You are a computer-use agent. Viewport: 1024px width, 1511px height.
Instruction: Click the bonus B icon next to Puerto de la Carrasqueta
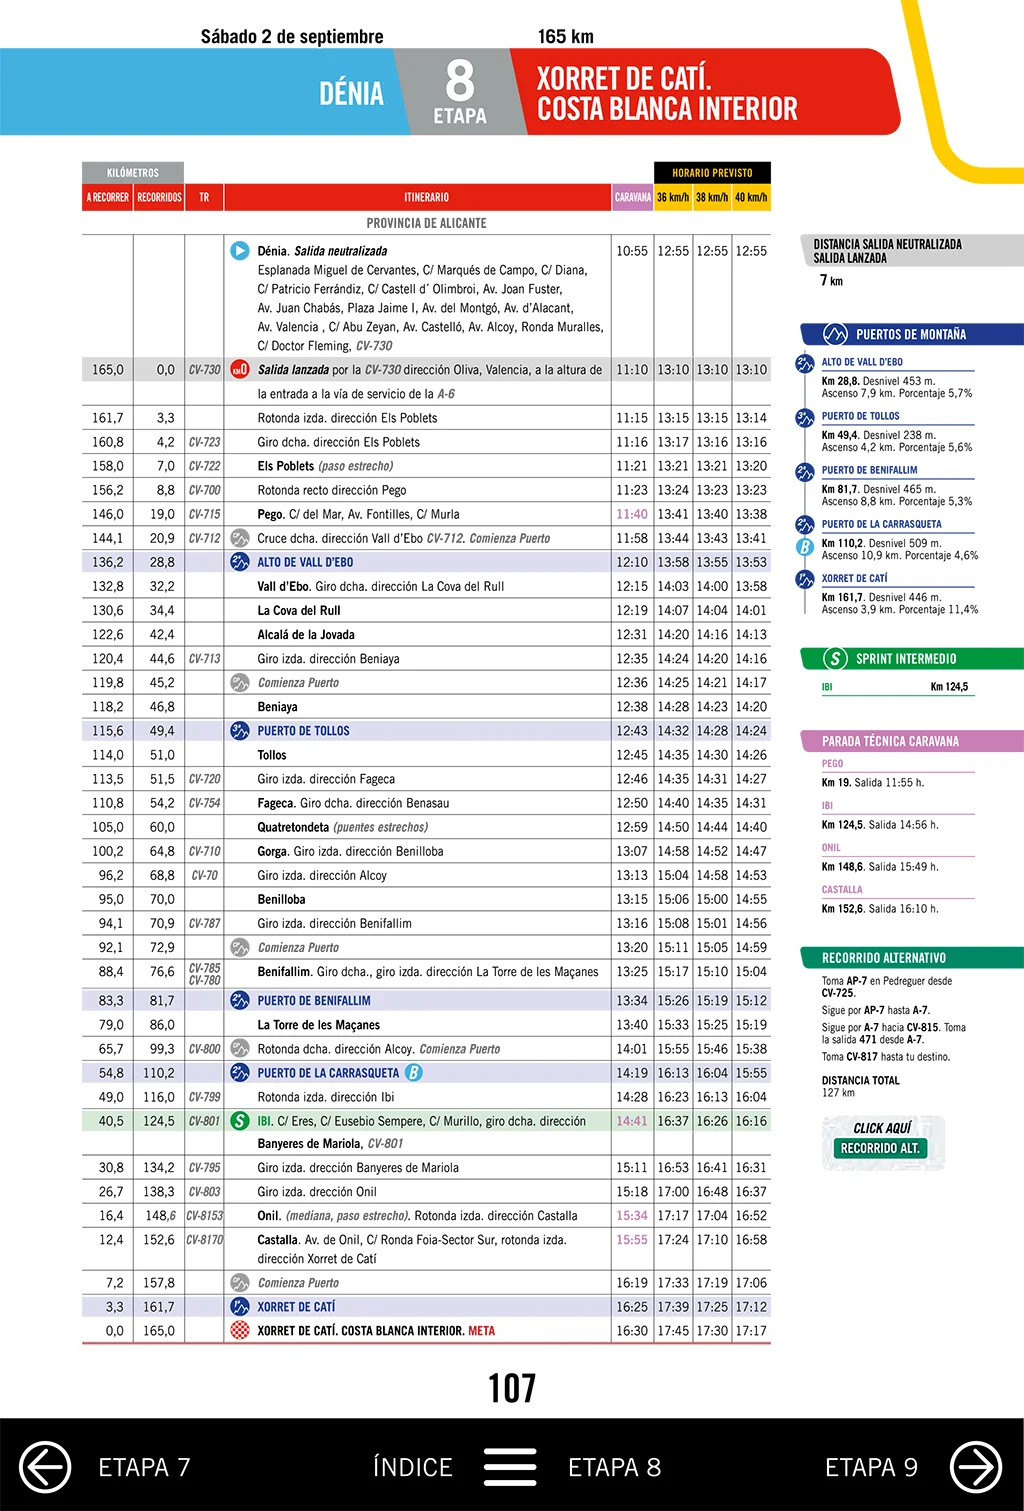pyautogui.click(x=413, y=1073)
